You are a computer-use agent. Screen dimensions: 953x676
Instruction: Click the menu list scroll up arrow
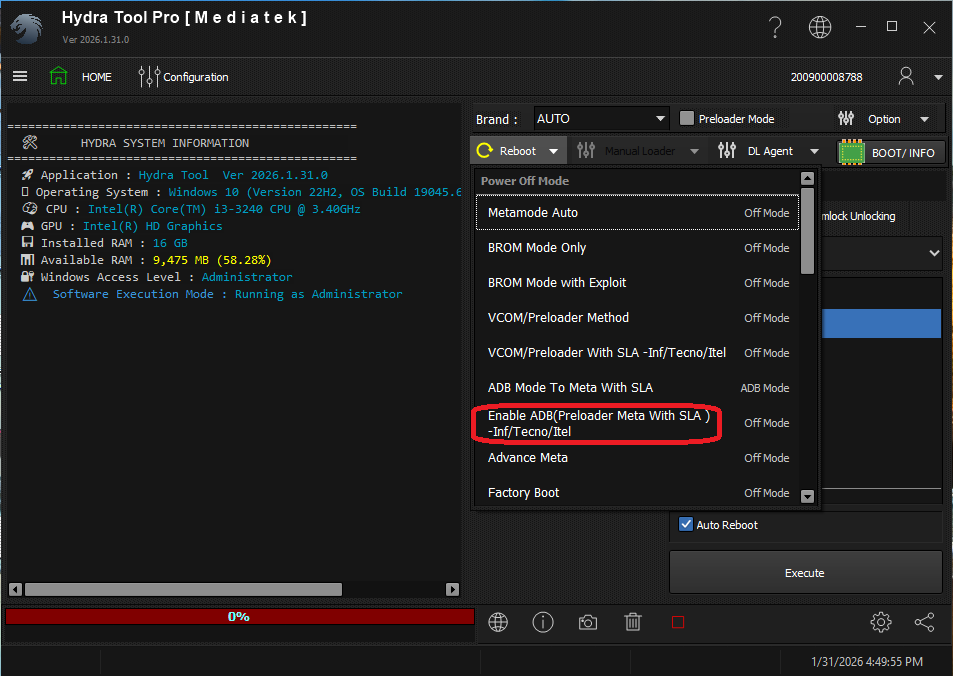[x=807, y=178]
